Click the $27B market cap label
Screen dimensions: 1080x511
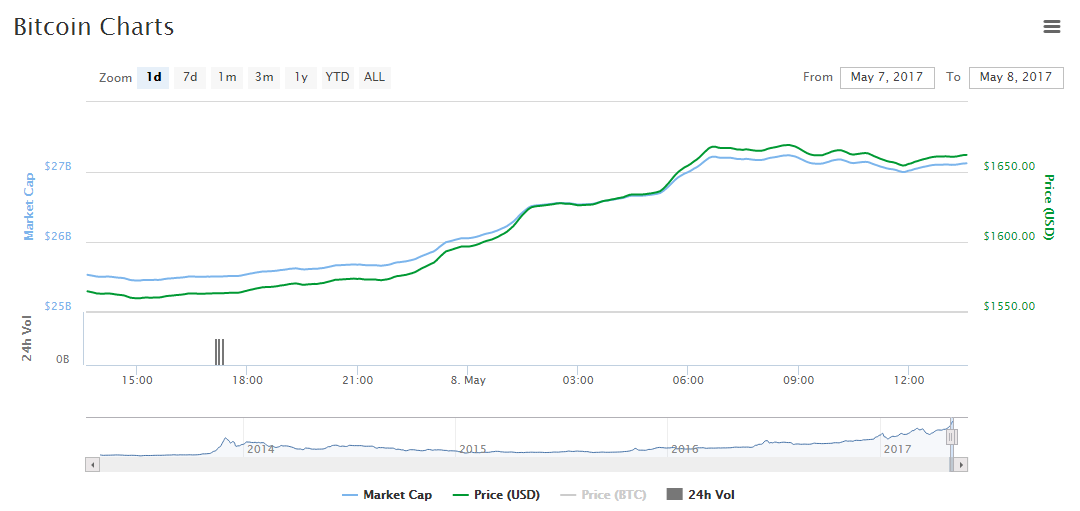58,167
